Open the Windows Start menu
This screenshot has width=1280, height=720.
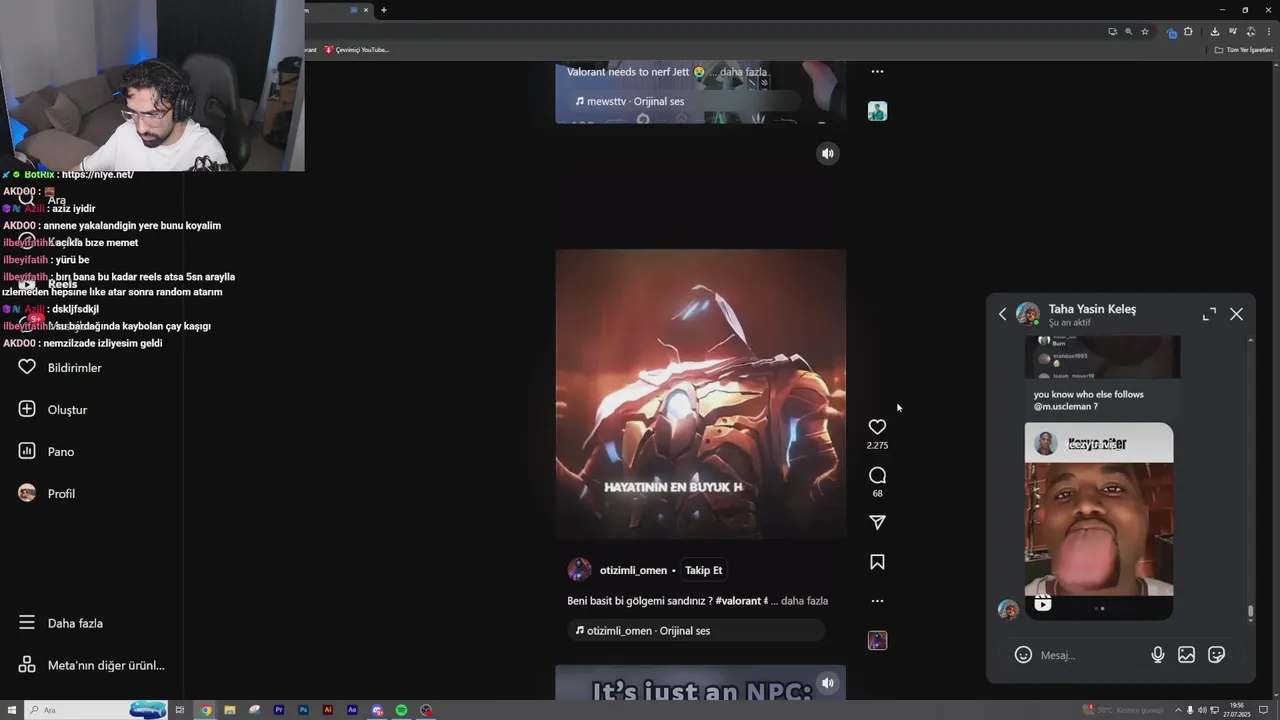(x=12, y=710)
